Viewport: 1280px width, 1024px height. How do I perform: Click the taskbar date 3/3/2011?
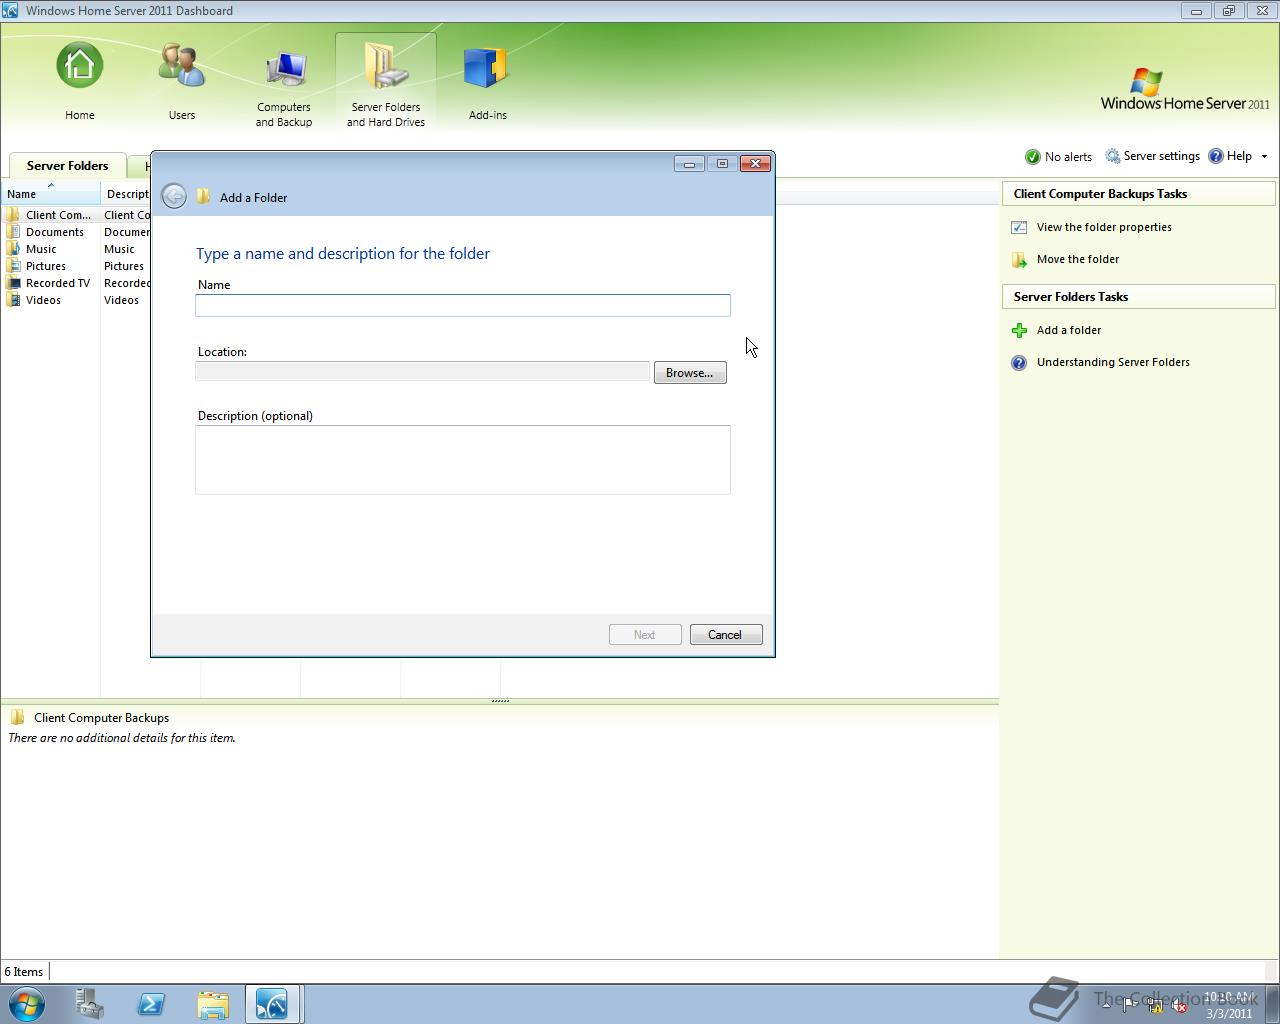[x=1229, y=1013]
